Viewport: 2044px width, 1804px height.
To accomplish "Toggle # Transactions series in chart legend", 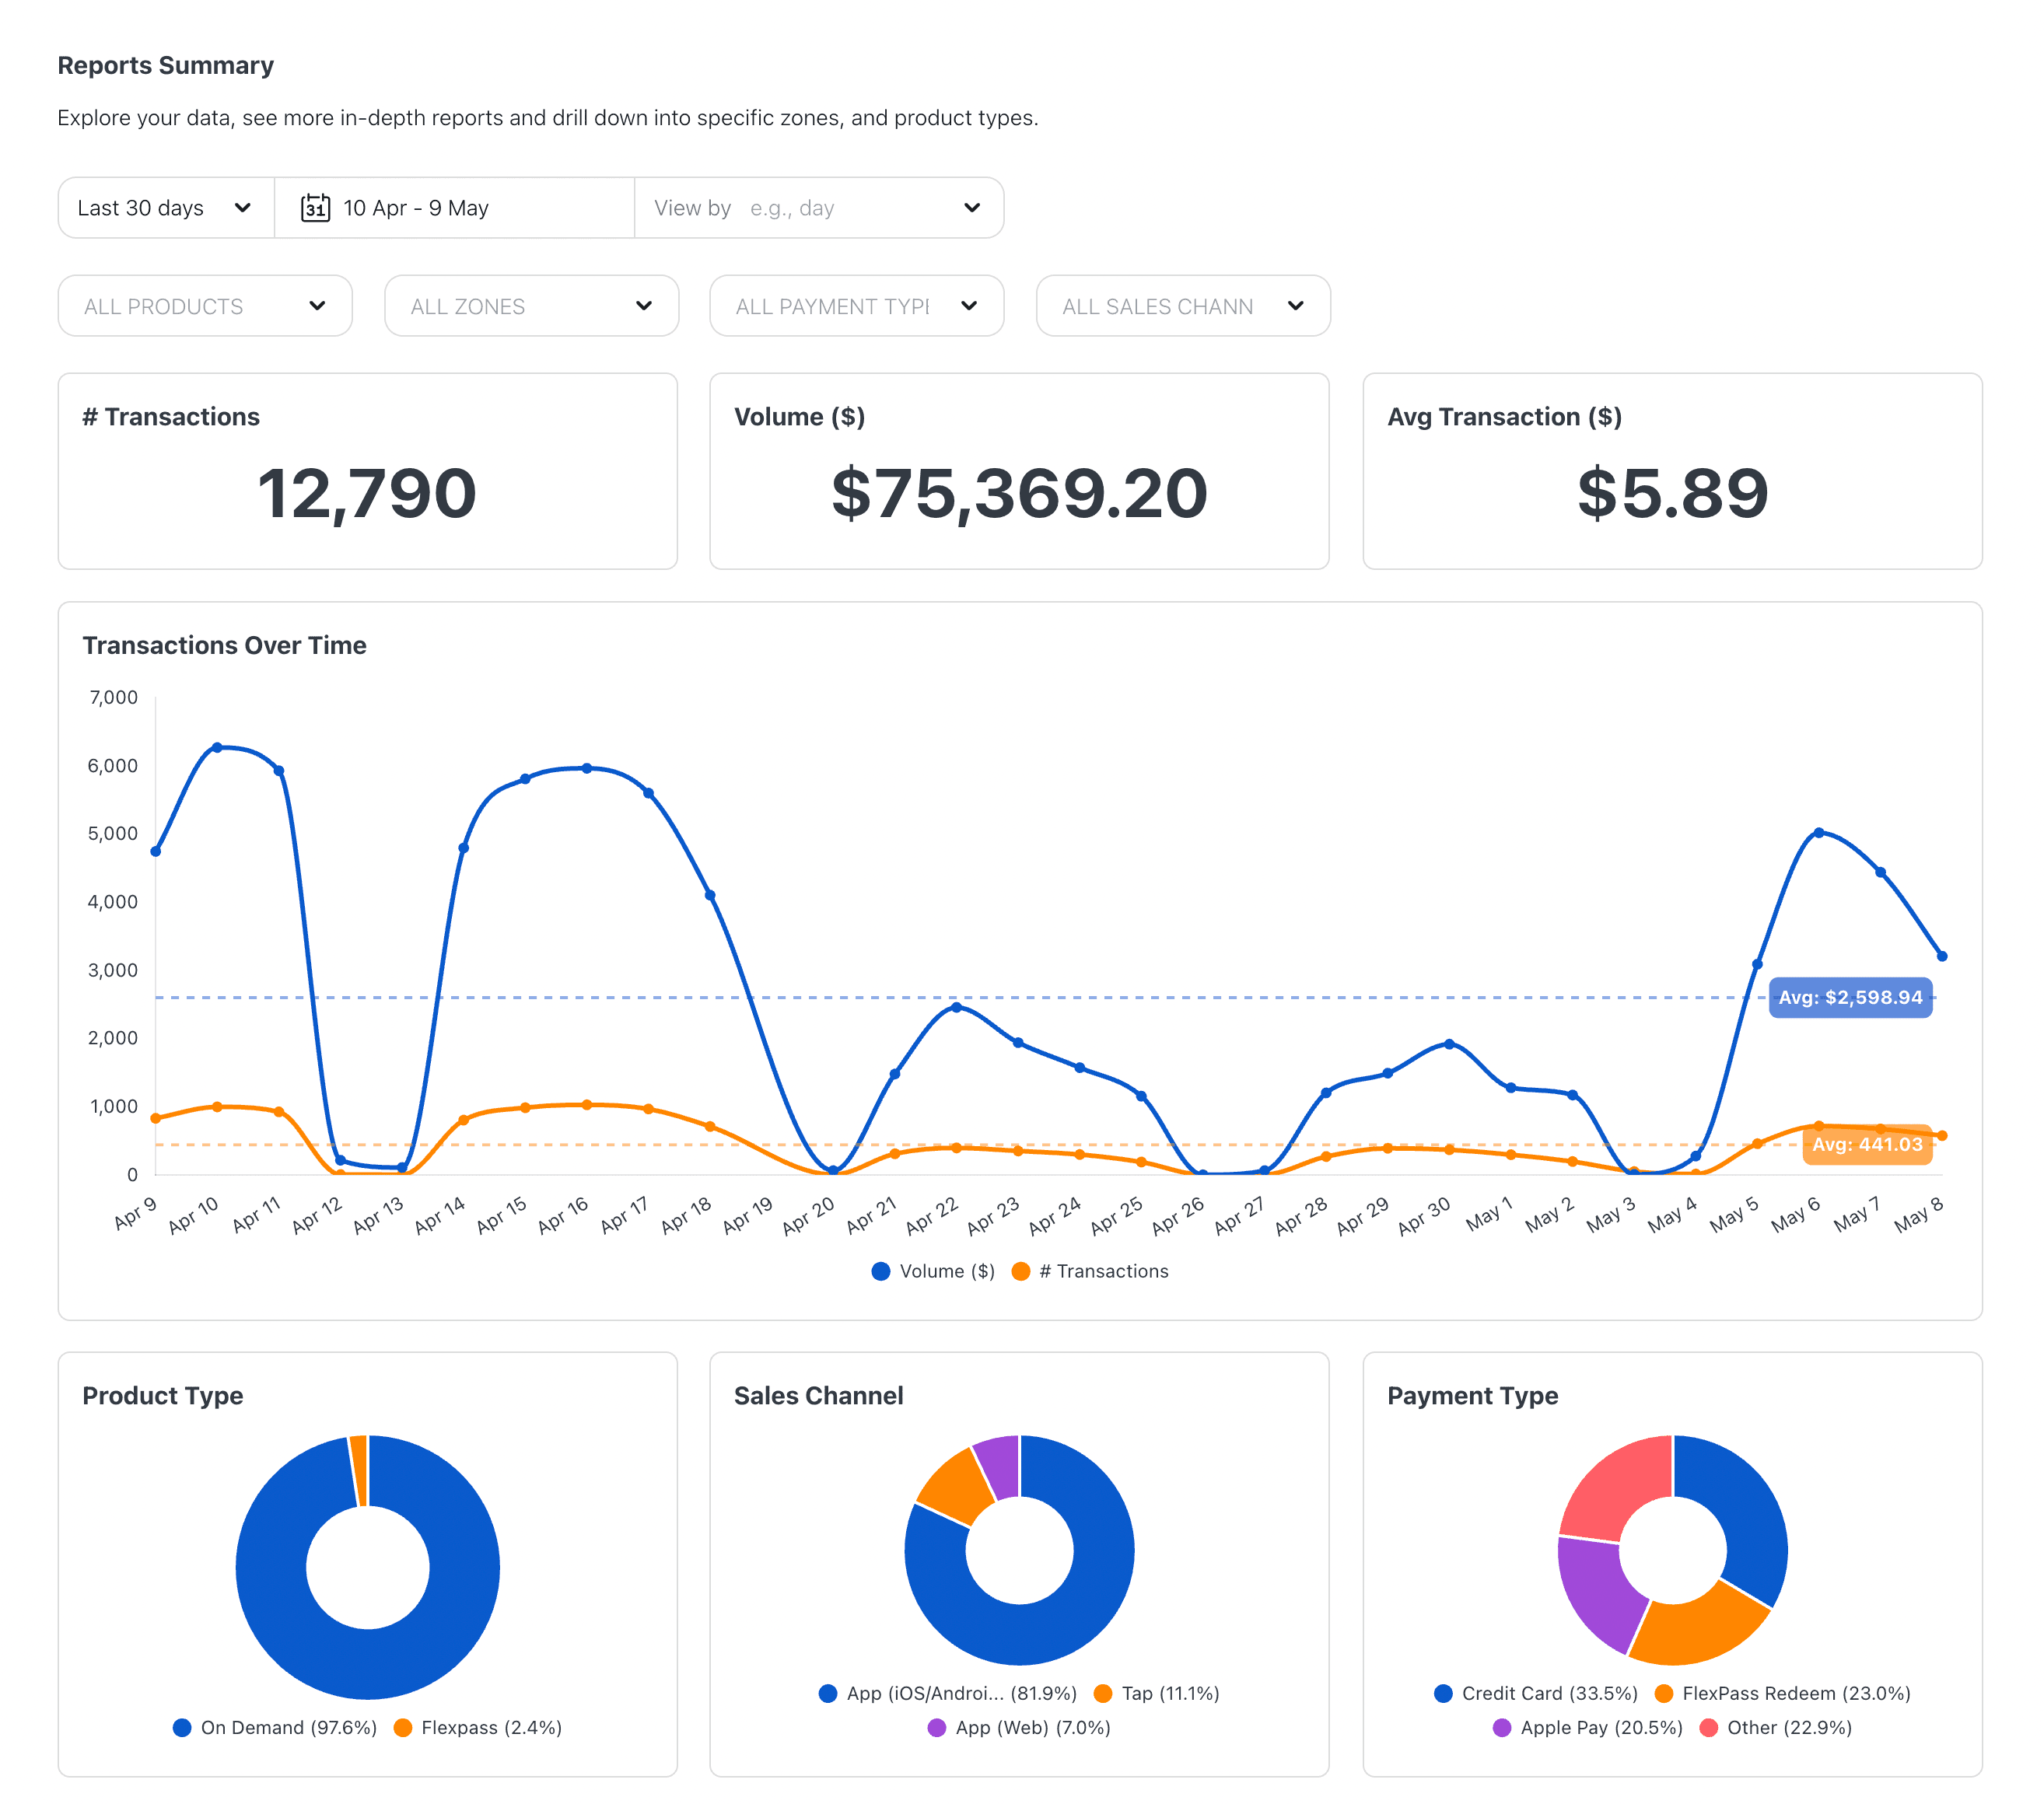I will click(x=1090, y=1271).
